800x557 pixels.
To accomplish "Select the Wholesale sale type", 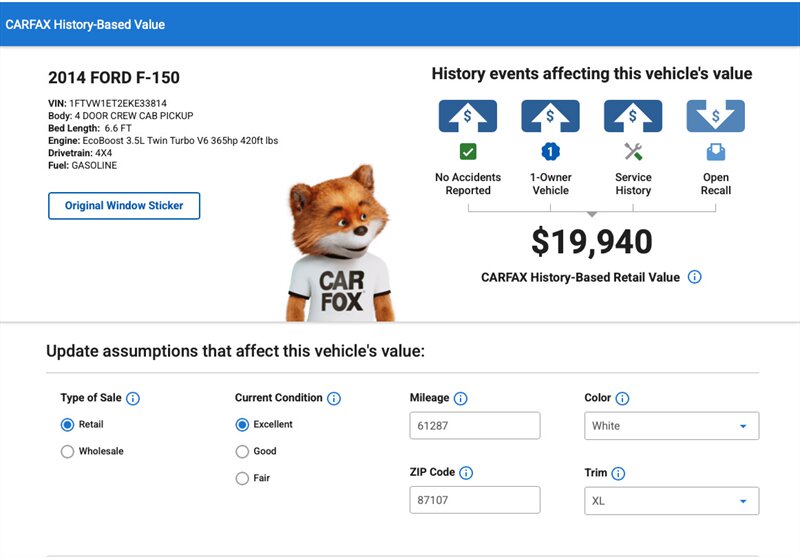I will pos(68,452).
